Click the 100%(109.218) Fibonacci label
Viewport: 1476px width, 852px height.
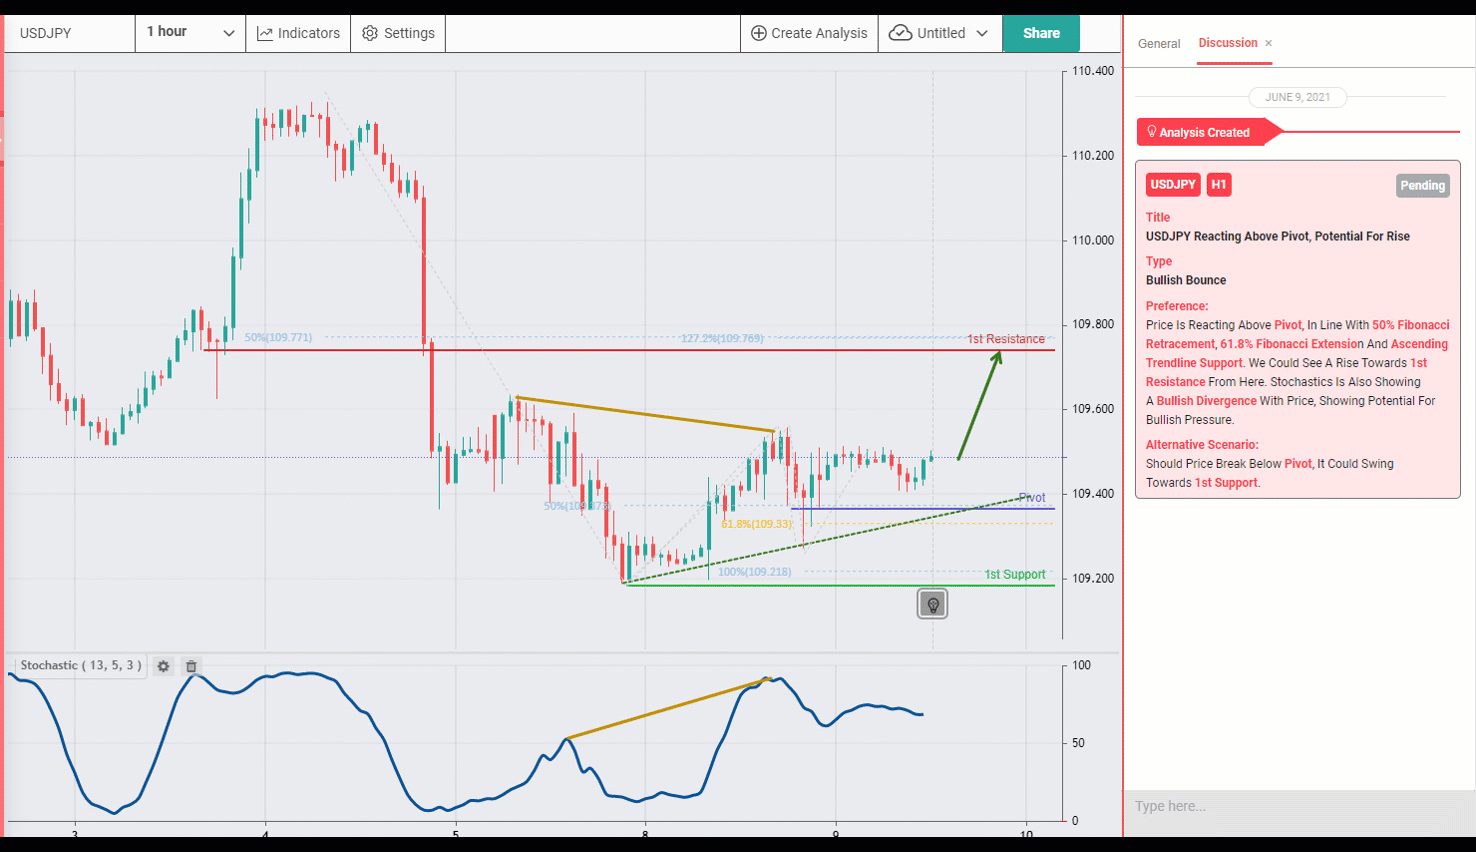click(754, 572)
